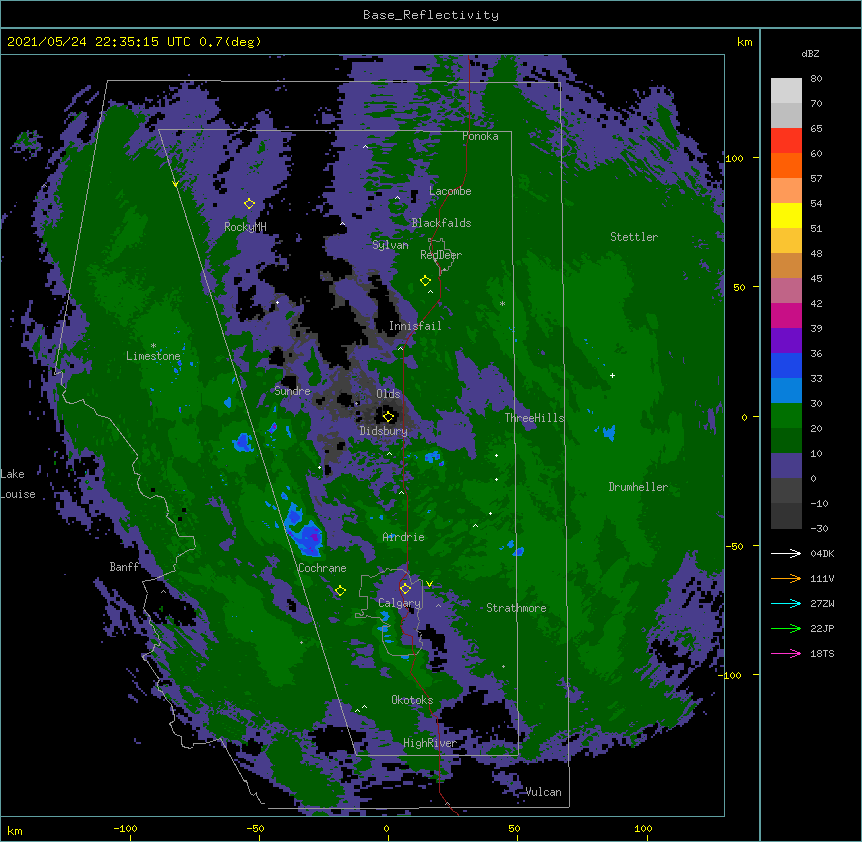This screenshot has height=842, width=862.
Task: Click the Innisfail town label
Action: [415, 326]
